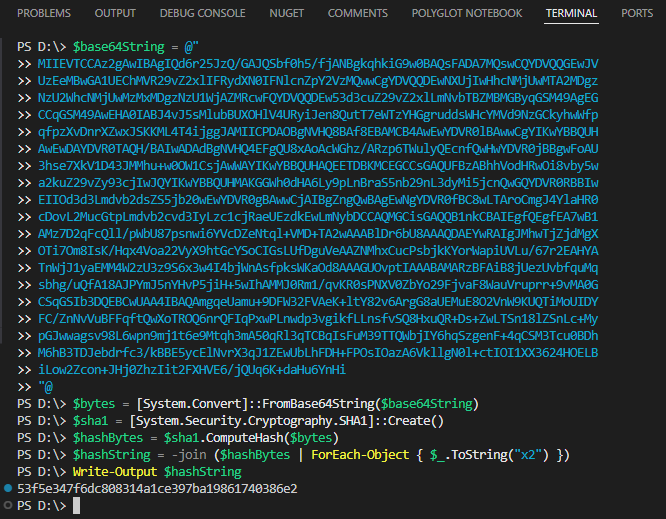The width and height of the screenshot is (666, 519).
Task: Show the COMMENTS panel tab
Action: 357,13
